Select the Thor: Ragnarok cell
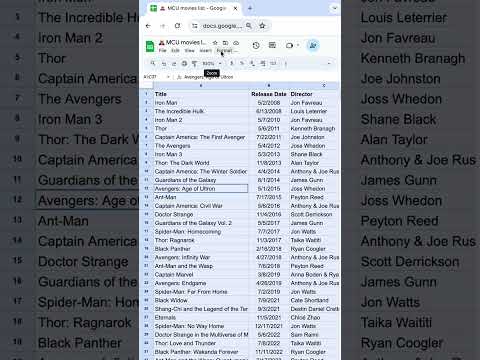The width and height of the screenshot is (480, 360). [x=201, y=240]
